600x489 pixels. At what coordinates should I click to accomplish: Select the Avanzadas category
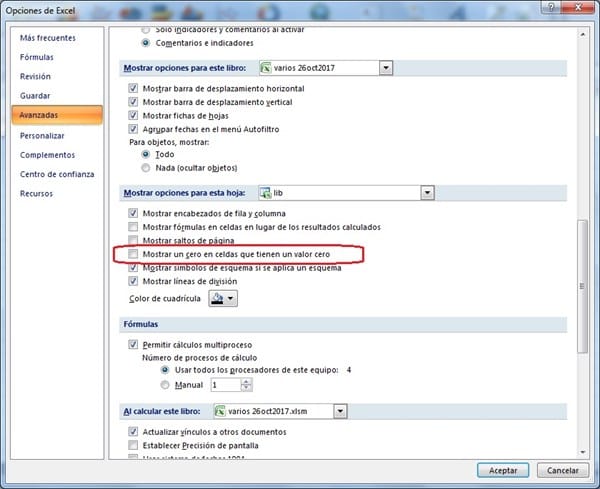click(x=57, y=115)
